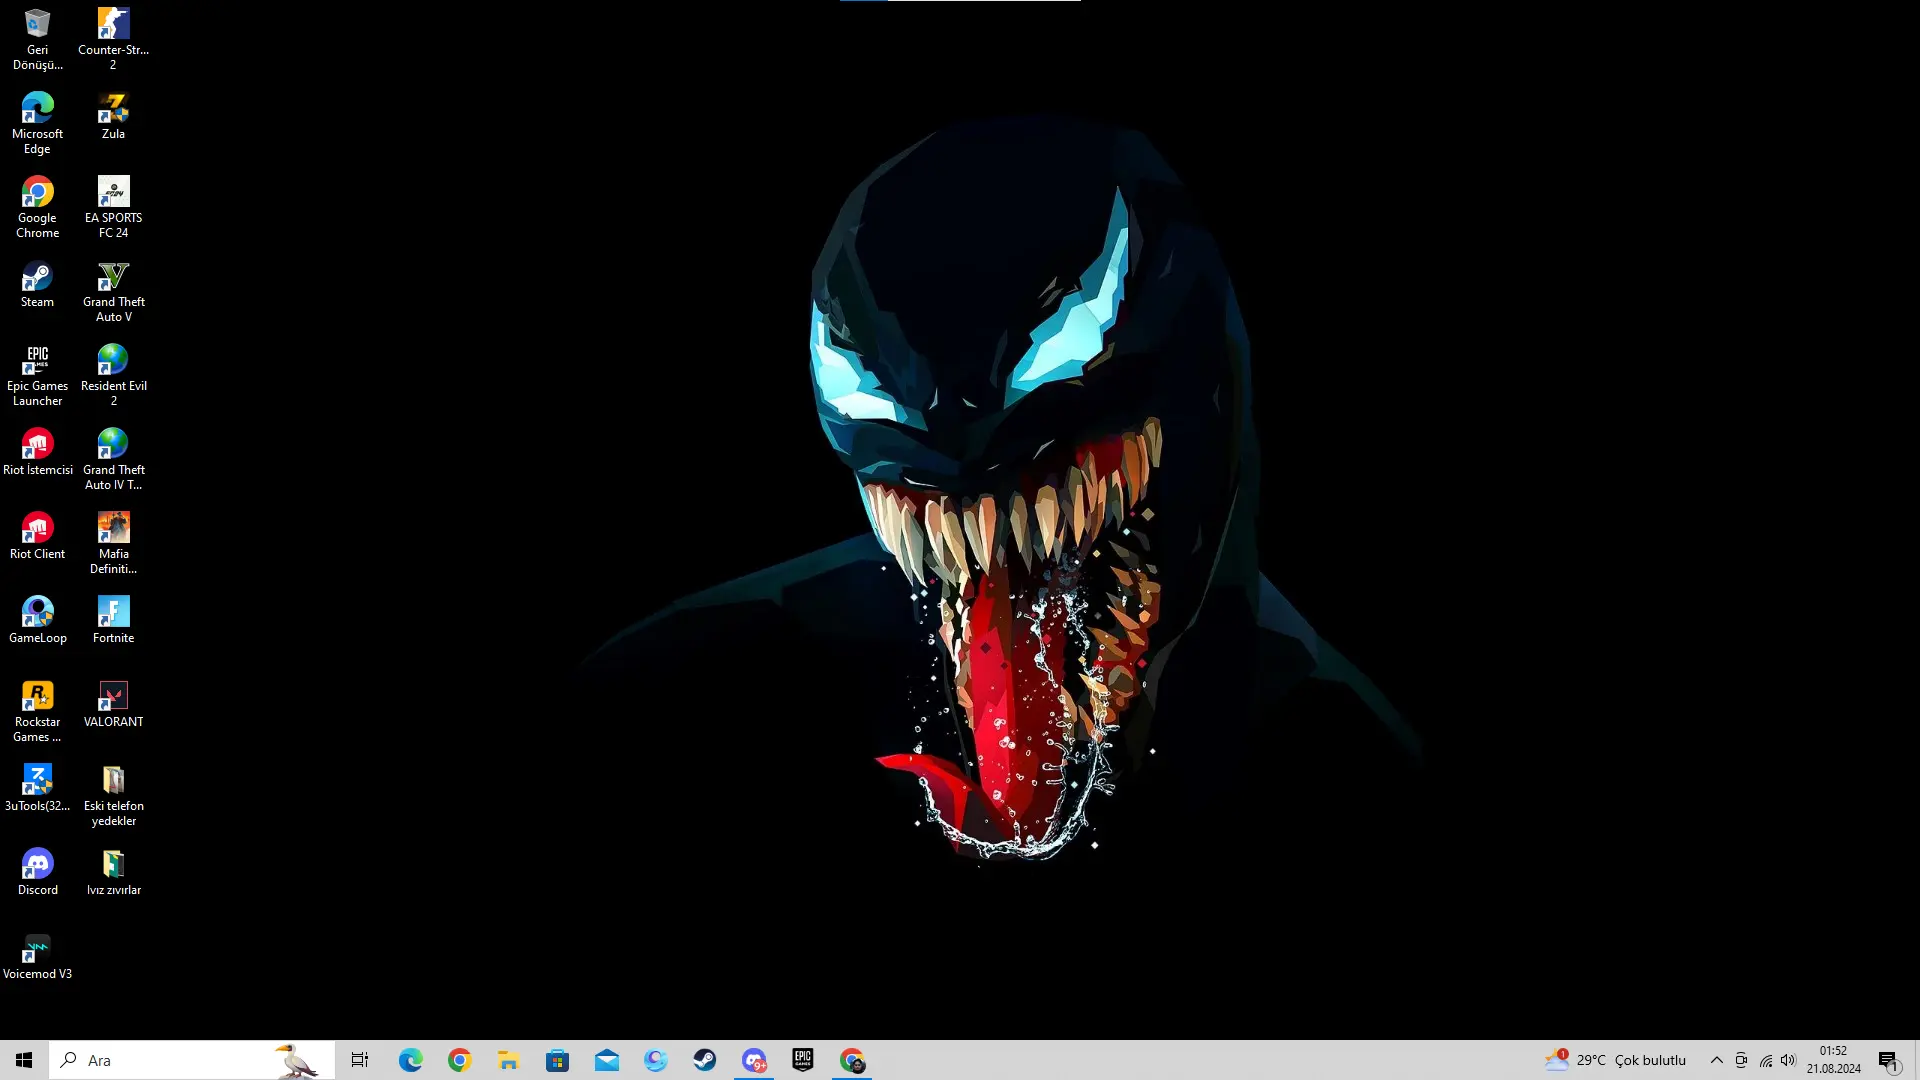The image size is (1920, 1080).
Task: Select the Rockstar Games Launcher desktop shortcut
Action: (x=37, y=711)
